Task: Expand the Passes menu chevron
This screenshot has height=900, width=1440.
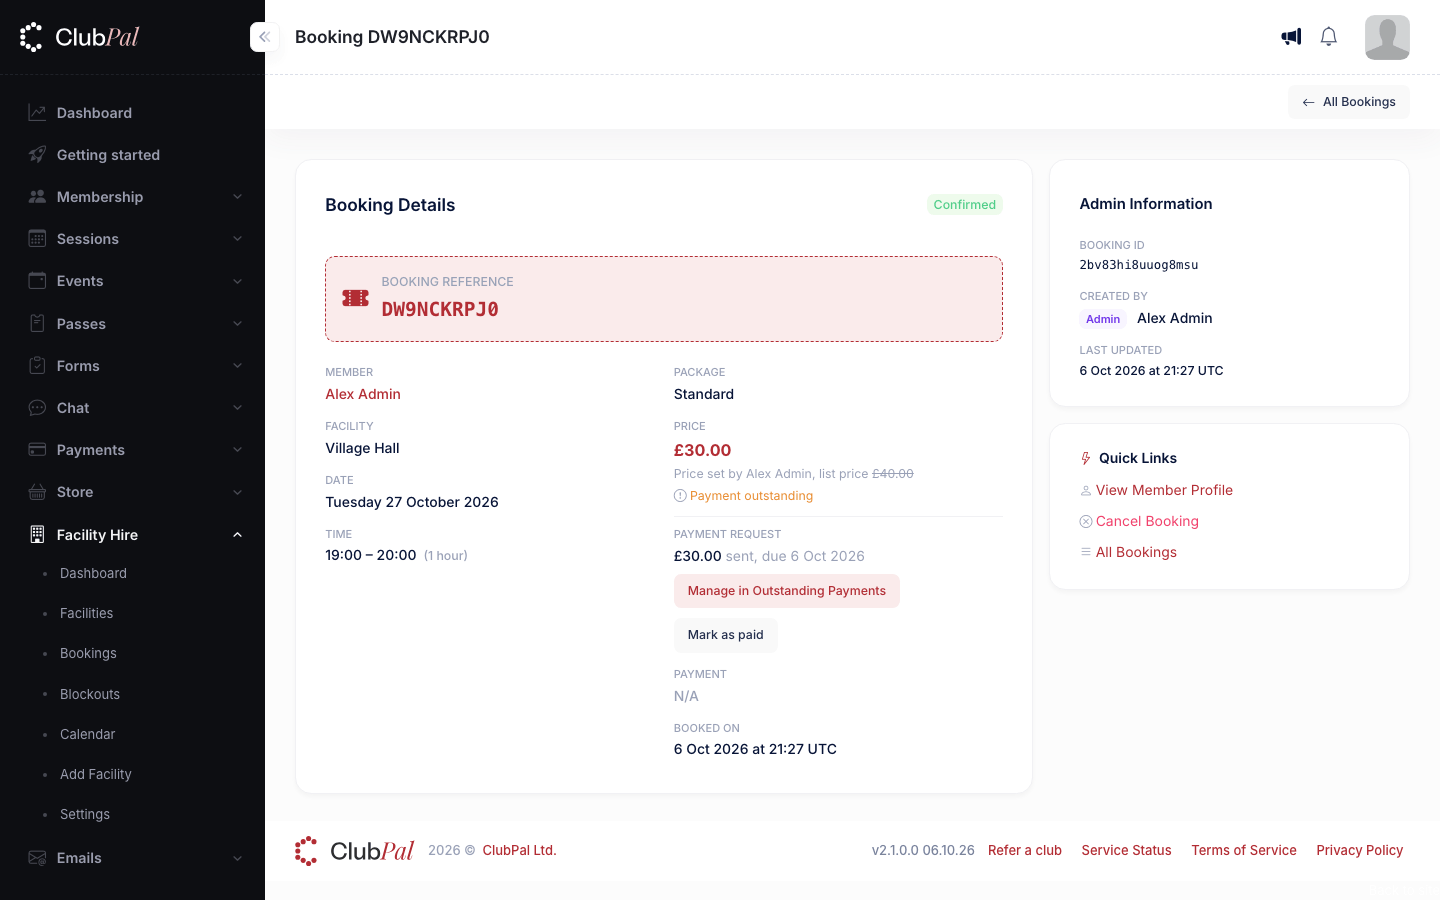Action: click(x=238, y=324)
